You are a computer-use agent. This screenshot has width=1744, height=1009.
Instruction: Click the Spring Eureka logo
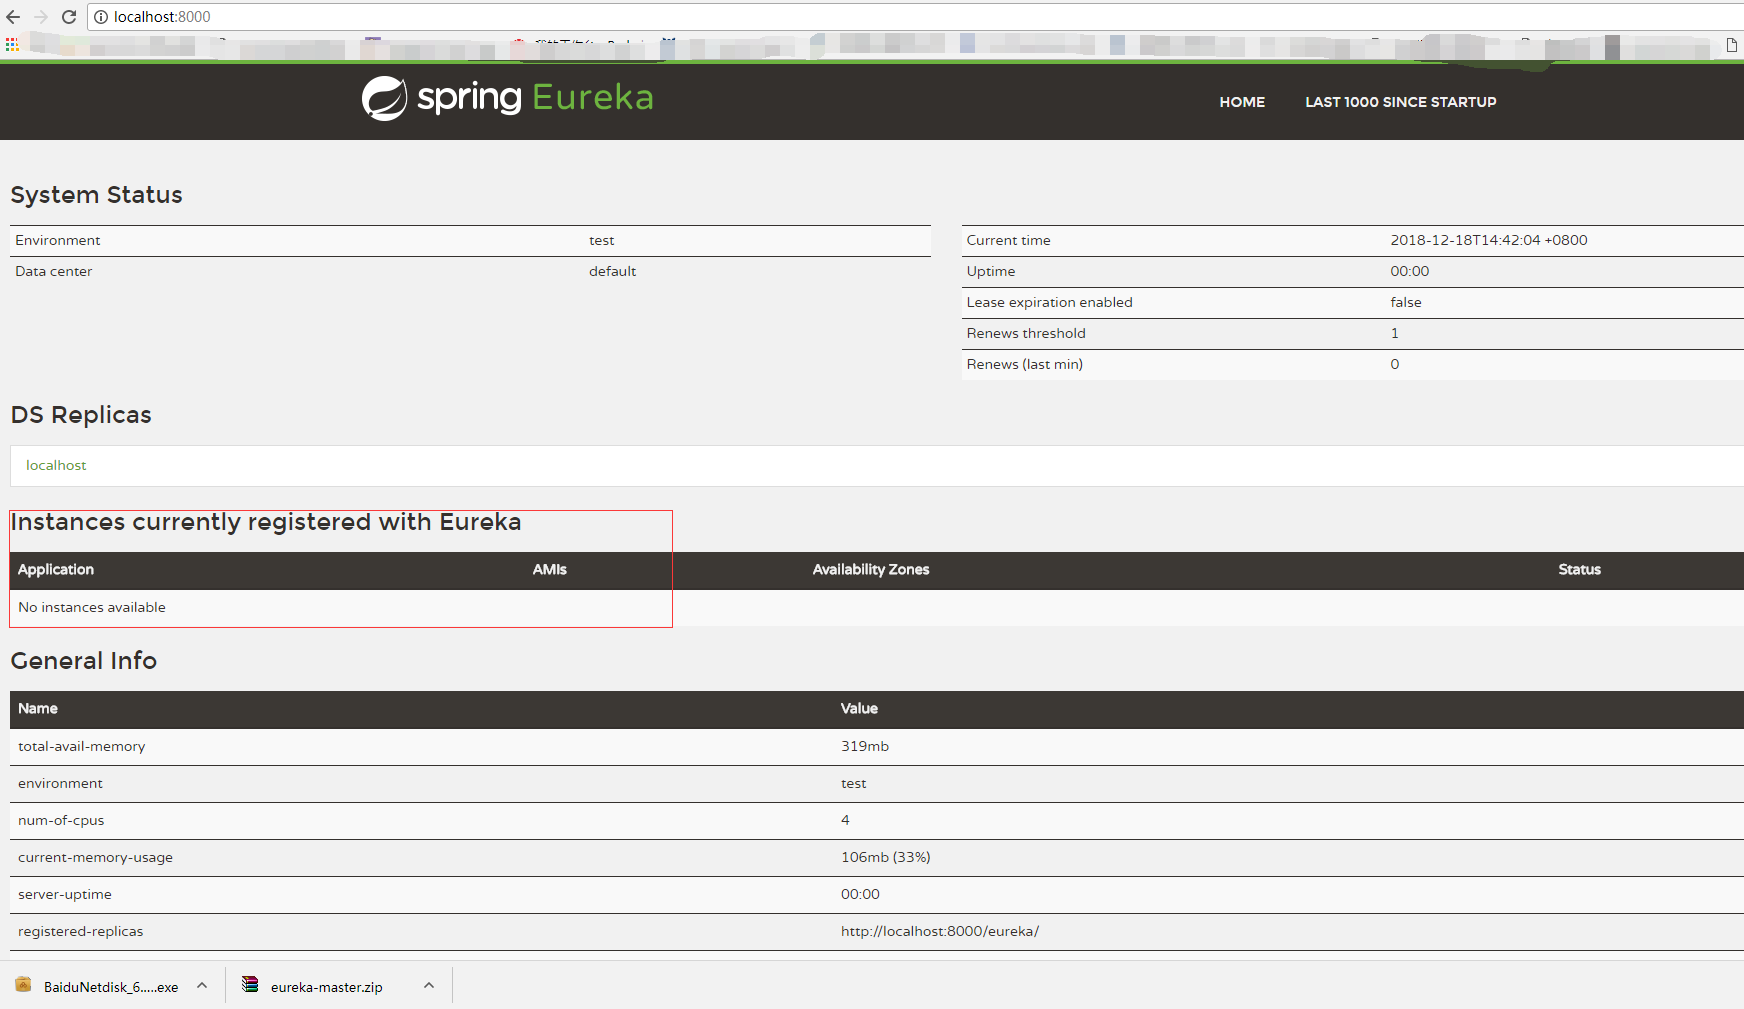[x=507, y=98]
